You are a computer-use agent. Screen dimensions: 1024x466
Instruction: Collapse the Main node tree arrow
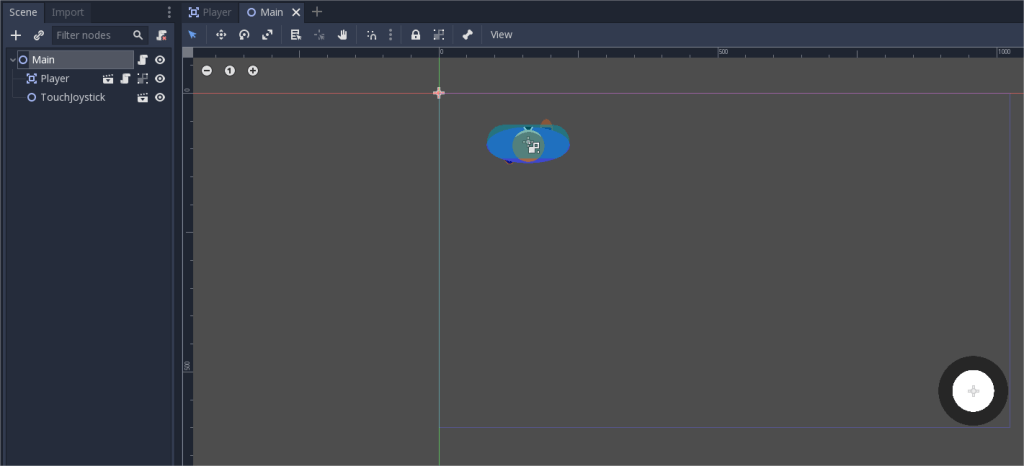(x=12, y=60)
